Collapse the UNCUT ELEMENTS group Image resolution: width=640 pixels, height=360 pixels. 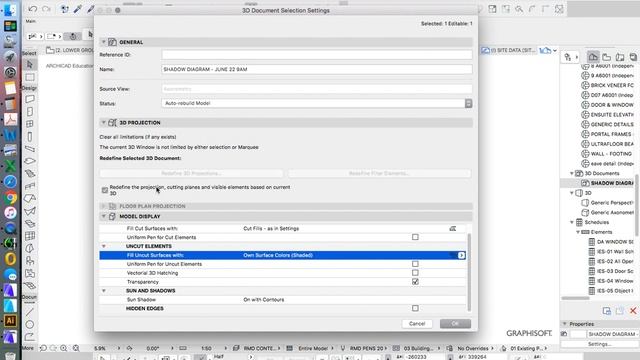(x=104, y=246)
